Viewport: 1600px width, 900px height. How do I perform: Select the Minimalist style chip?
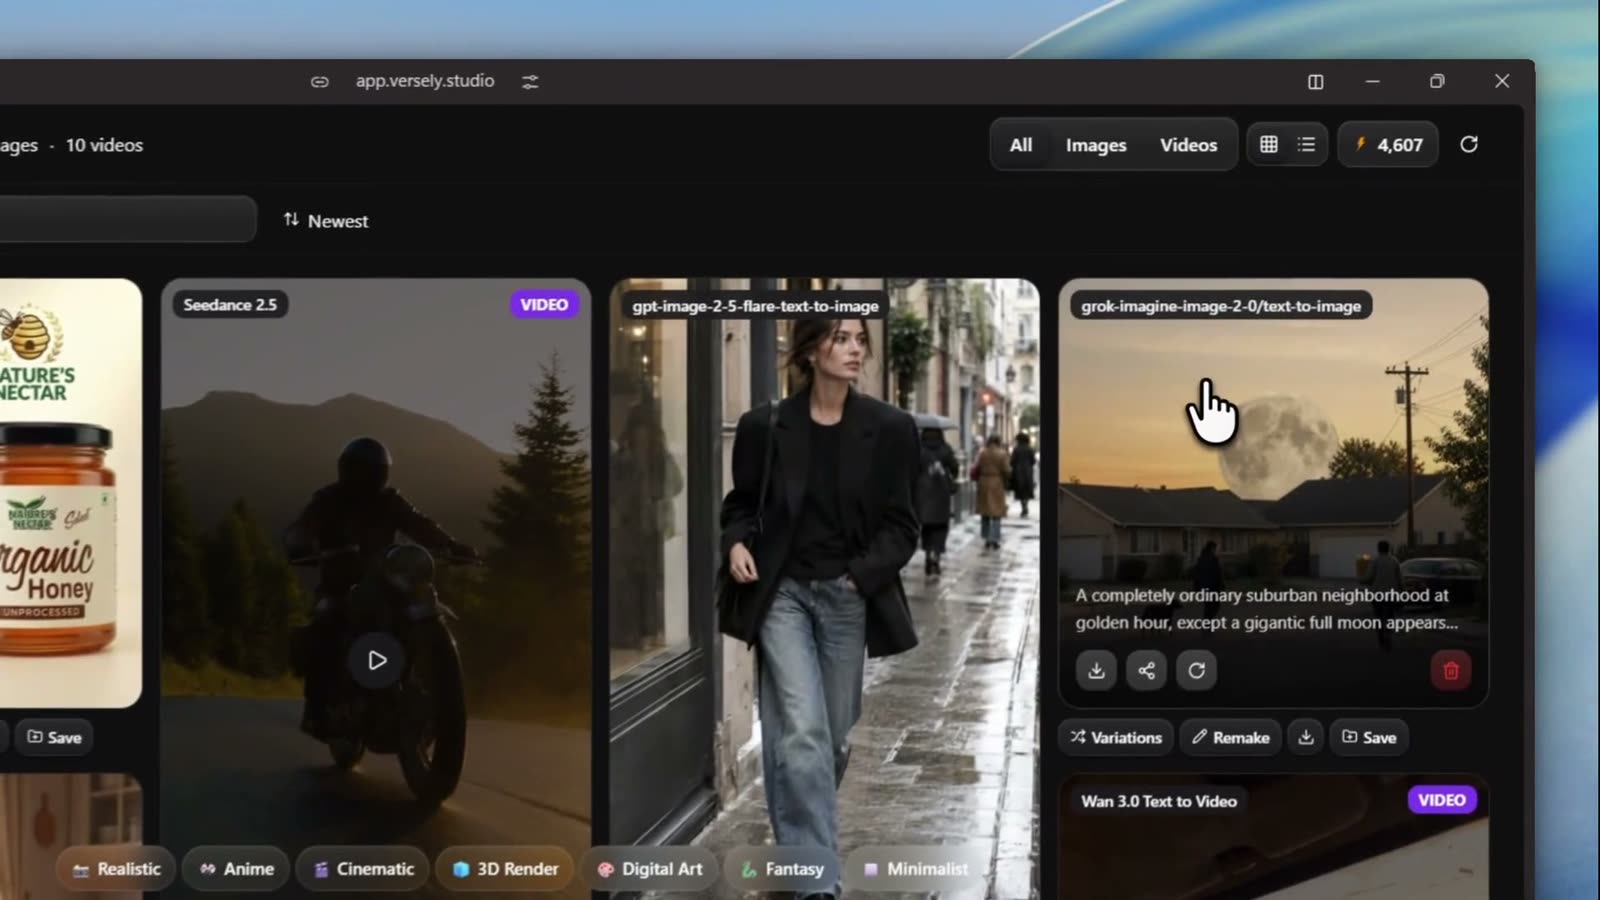(x=916, y=869)
